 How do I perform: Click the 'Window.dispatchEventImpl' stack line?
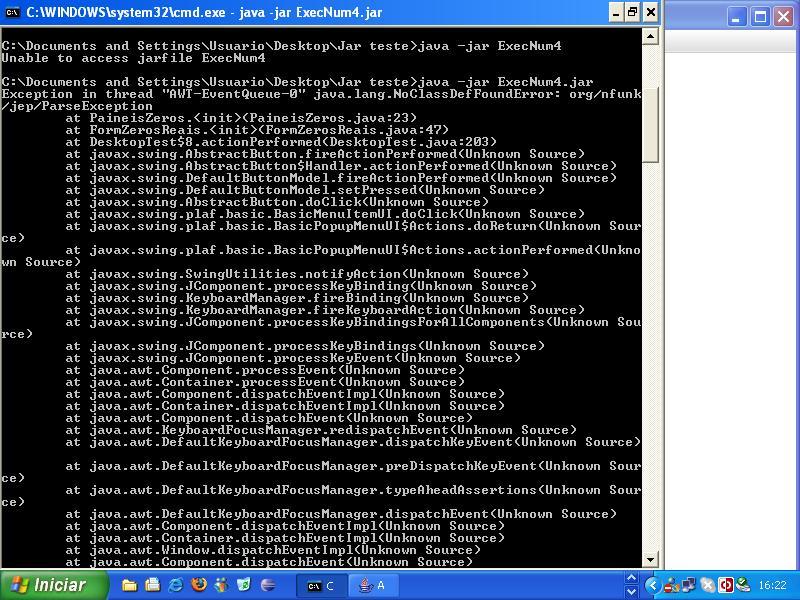[273, 550]
